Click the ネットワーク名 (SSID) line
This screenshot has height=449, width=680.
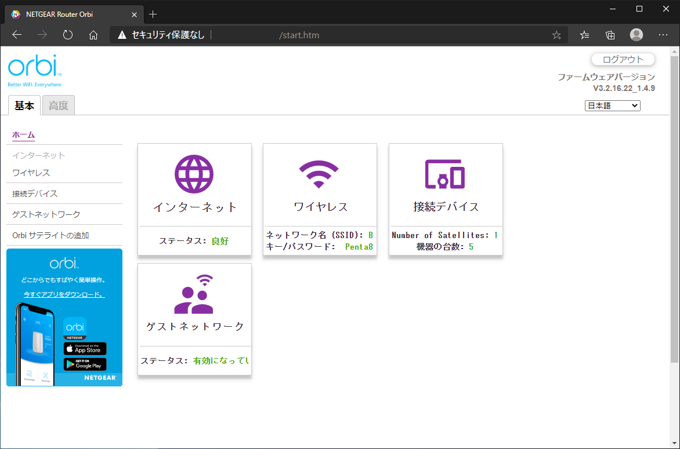(x=319, y=235)
